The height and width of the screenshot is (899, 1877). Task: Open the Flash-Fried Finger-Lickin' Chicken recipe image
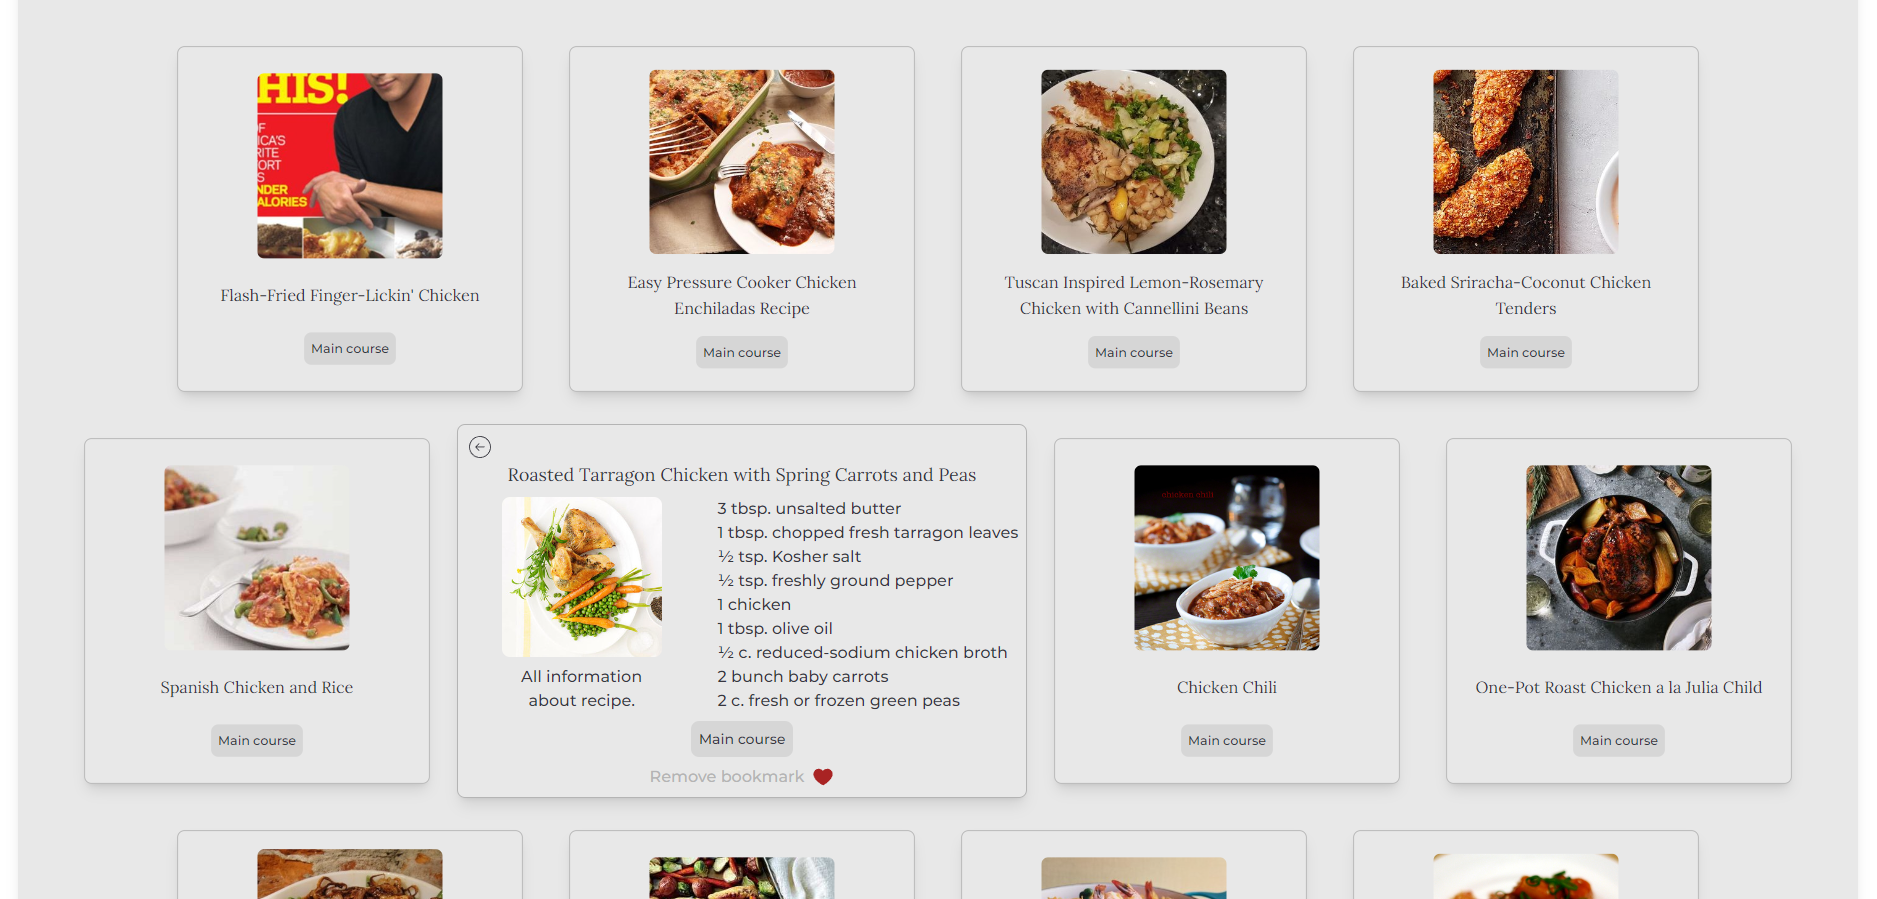point(350,165)
